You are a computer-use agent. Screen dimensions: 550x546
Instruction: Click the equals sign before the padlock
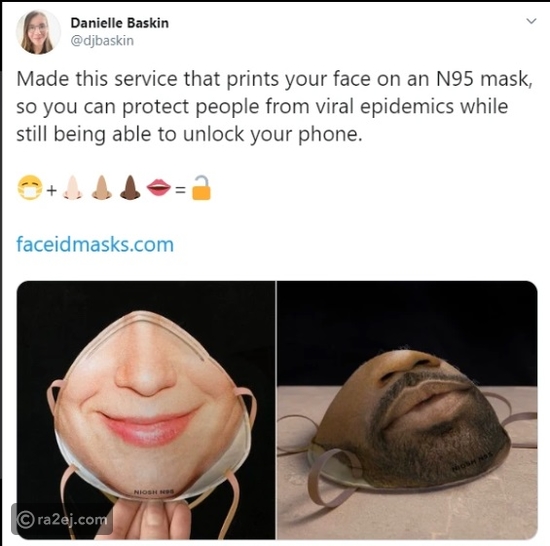[180, 190]
